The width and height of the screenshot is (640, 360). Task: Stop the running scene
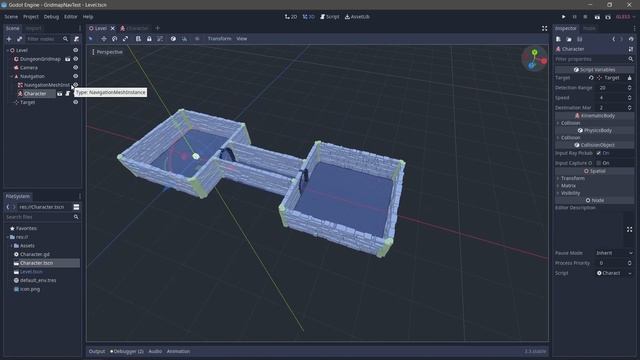coord(585,17)
